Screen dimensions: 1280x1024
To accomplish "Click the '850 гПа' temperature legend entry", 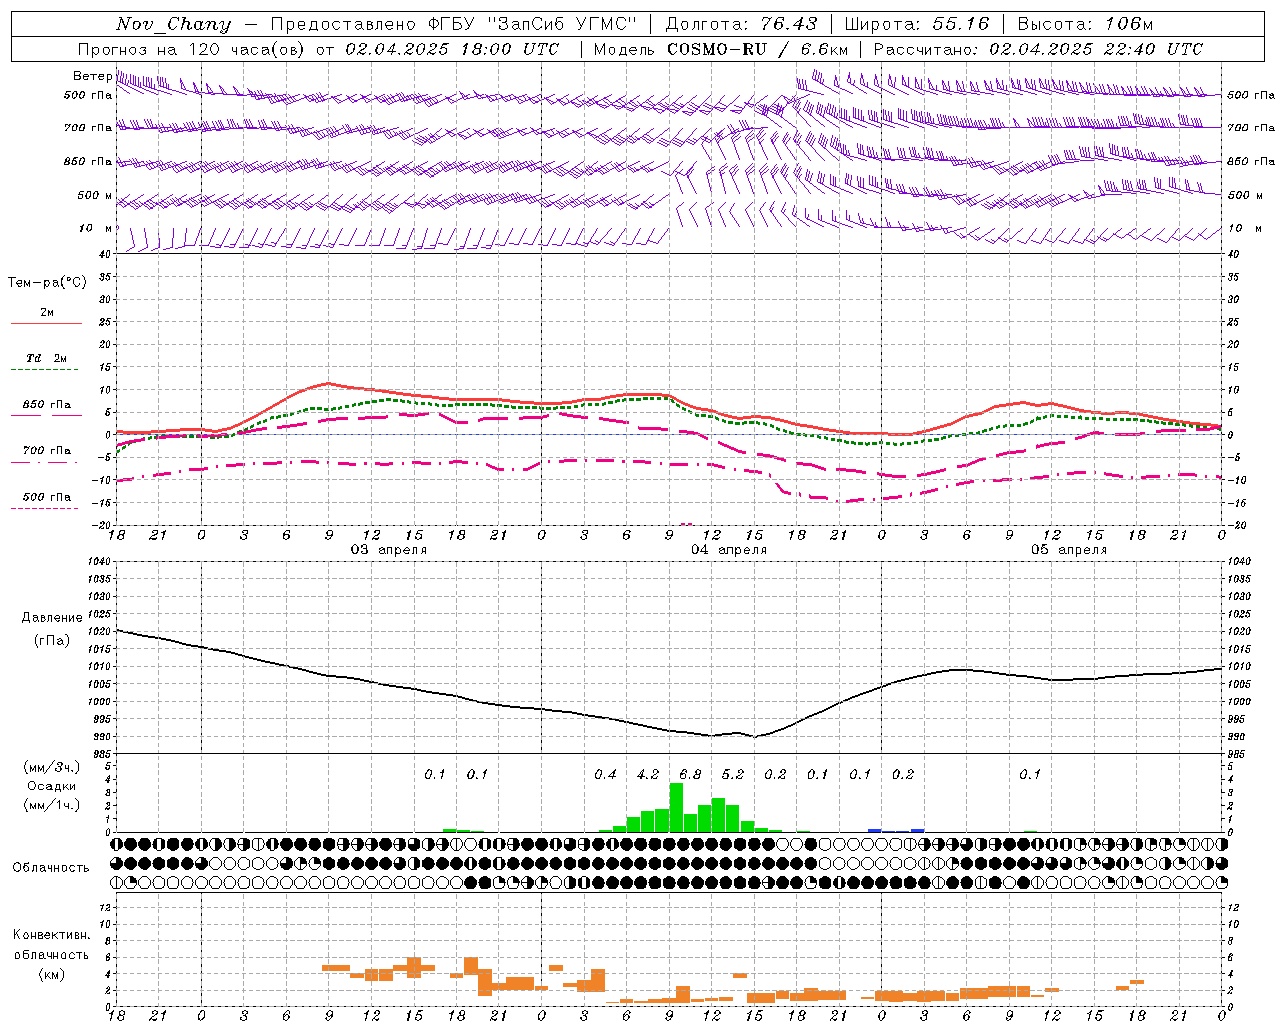I will (x=47, y=404).
